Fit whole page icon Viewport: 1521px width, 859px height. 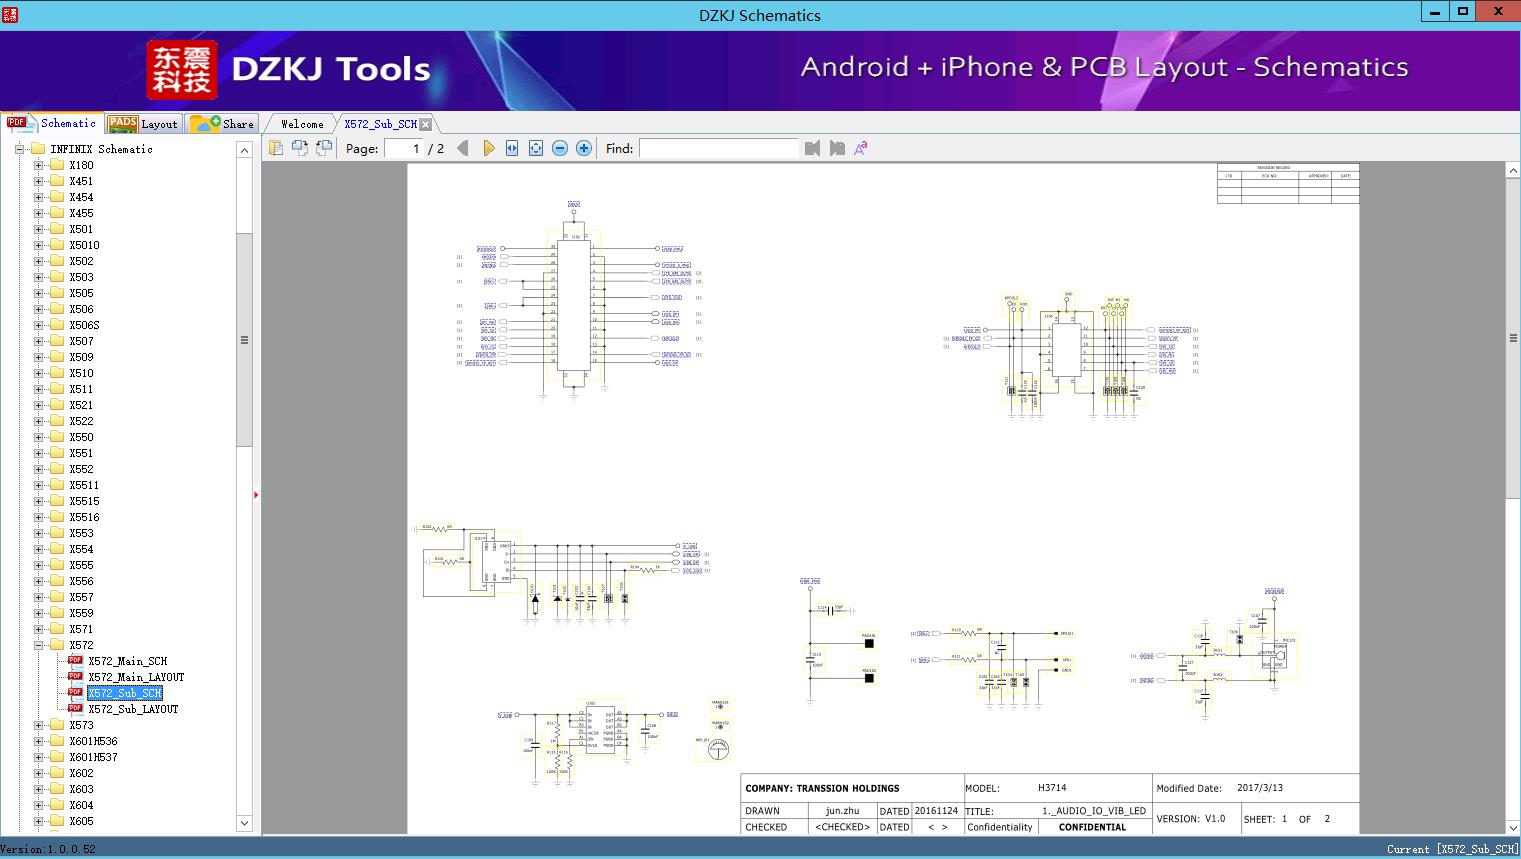(x=536, y=148)
